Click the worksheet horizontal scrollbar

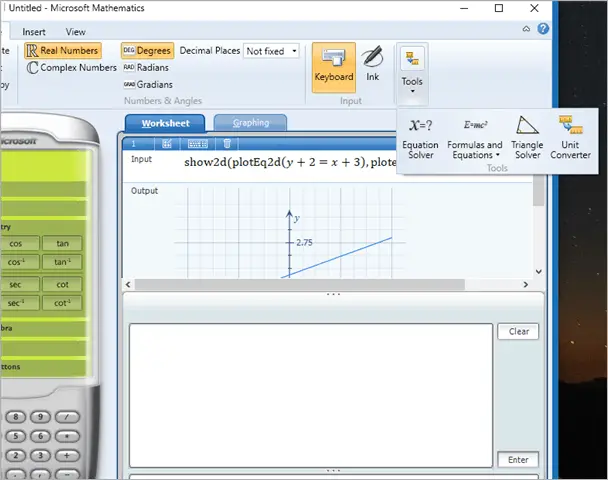pos(300,285)
